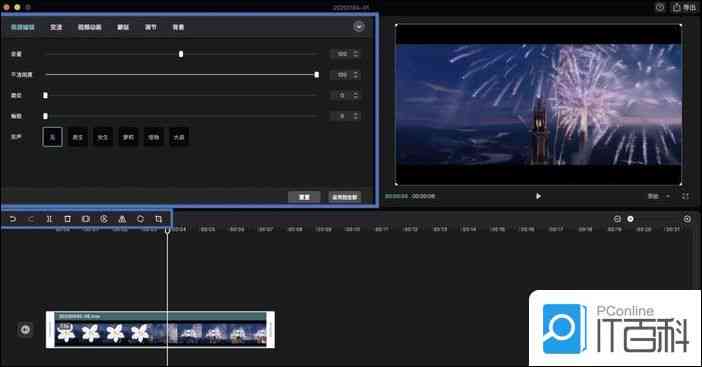Open the preview aspect ratio dropdown

pyautogui.click(x=658, y=196)
